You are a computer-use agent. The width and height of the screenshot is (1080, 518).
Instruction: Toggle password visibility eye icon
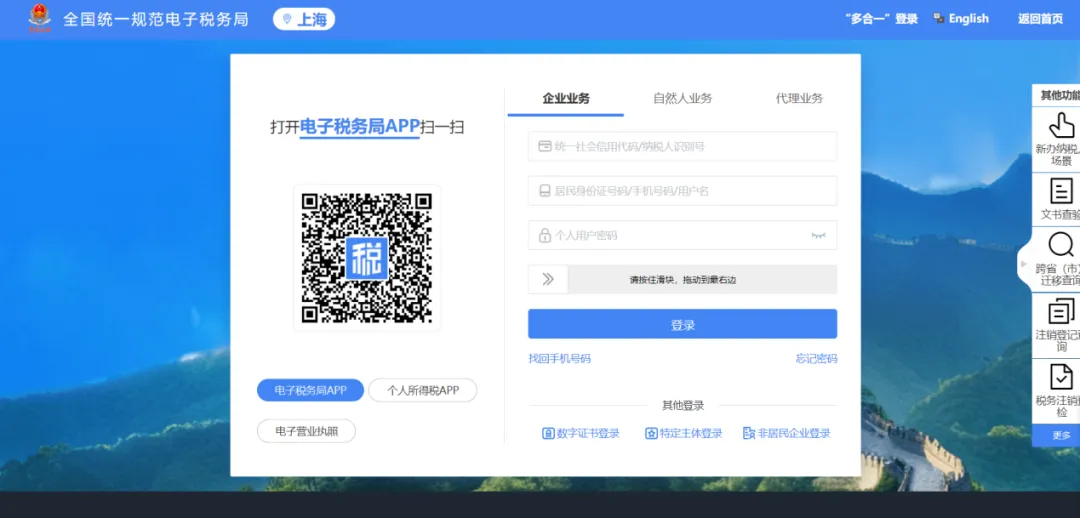[x=818, y=236]
